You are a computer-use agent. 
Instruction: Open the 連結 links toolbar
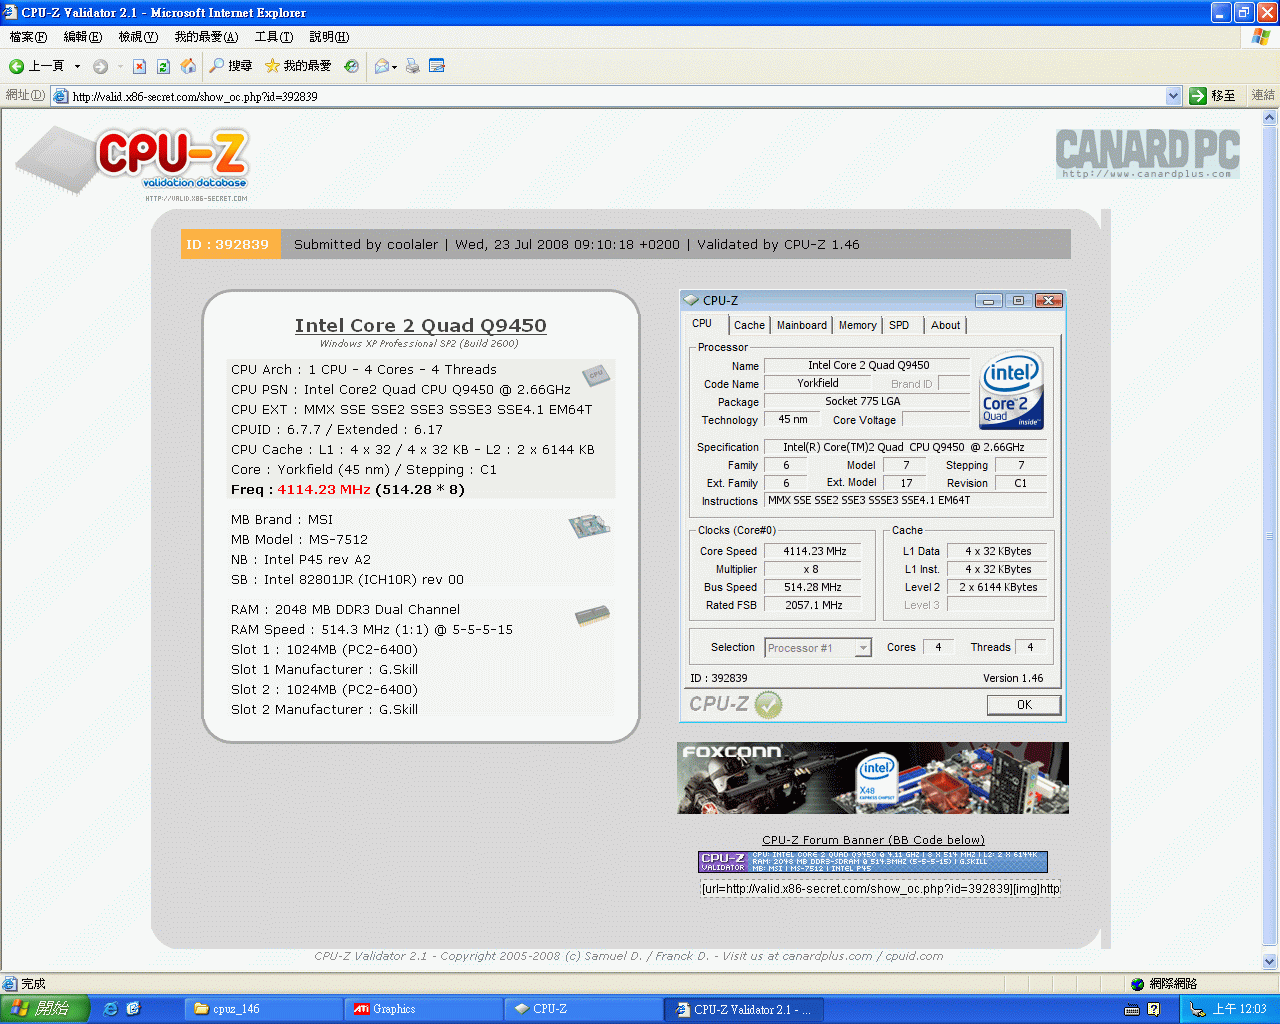coord(1263,96)
